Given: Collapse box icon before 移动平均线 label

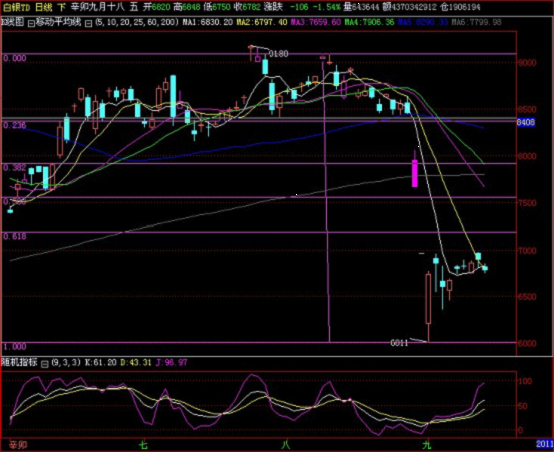Looking at the screenshot, I should point(31,23).
